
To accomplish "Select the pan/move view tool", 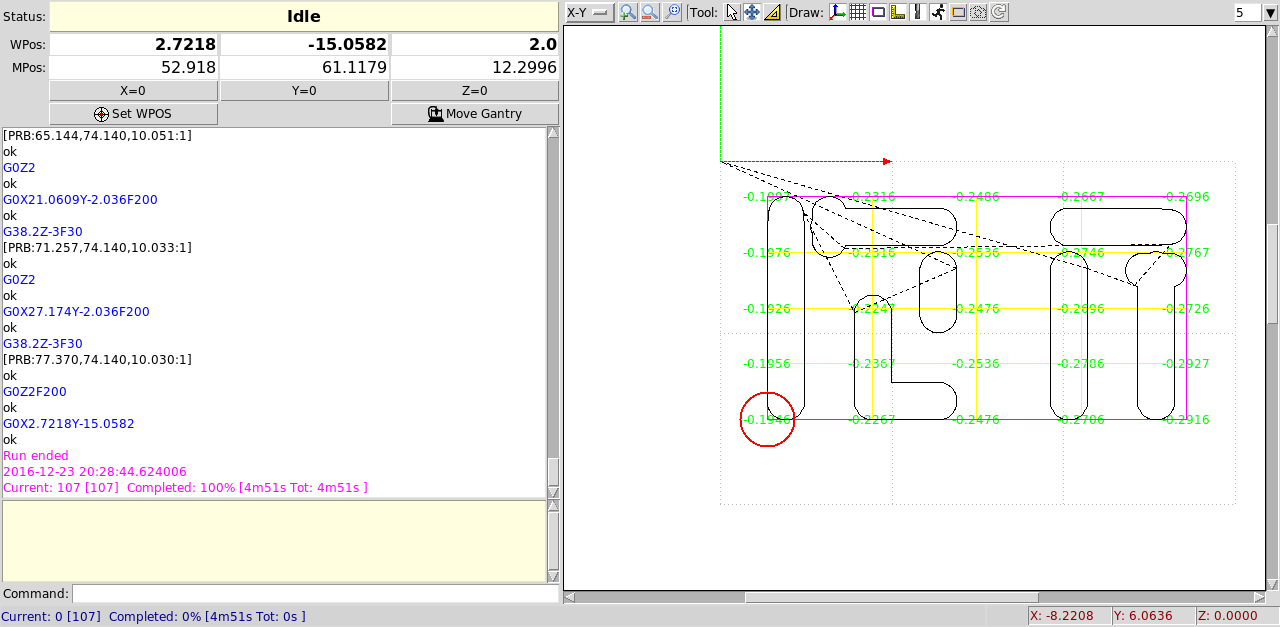I will 752,12.
